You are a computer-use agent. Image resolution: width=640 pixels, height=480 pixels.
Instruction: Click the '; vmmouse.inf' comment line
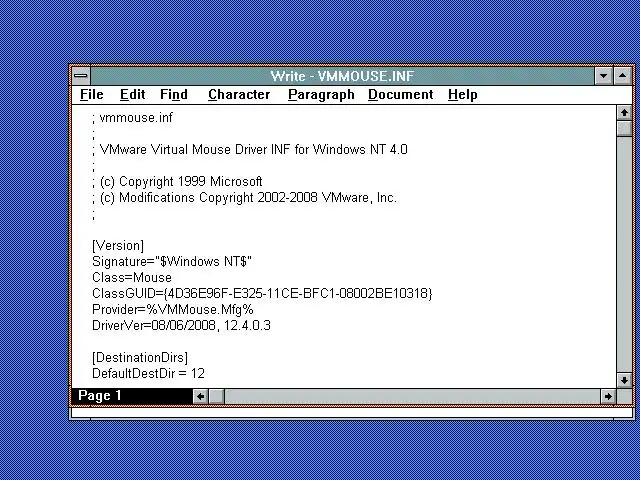pos(132,118)
